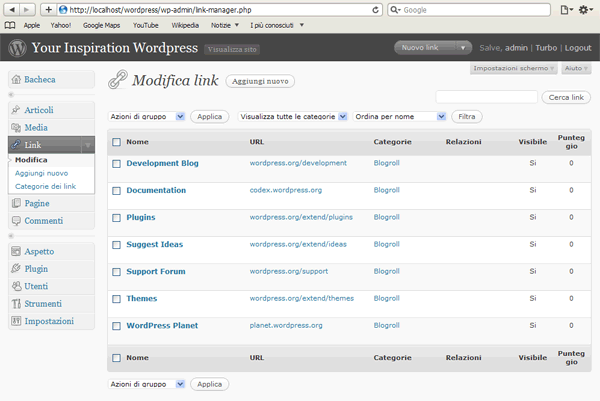Click the Cerca link button
Viewport: 600px width, 401px height.
[x=566, y=97]
